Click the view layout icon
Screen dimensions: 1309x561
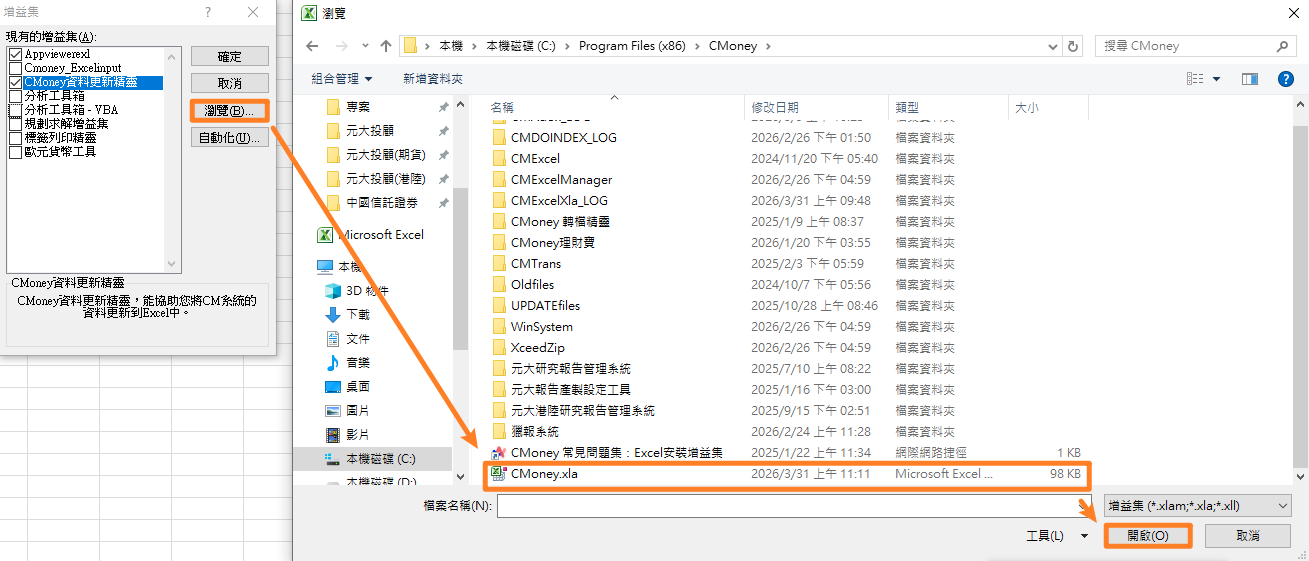[1195, 78]
